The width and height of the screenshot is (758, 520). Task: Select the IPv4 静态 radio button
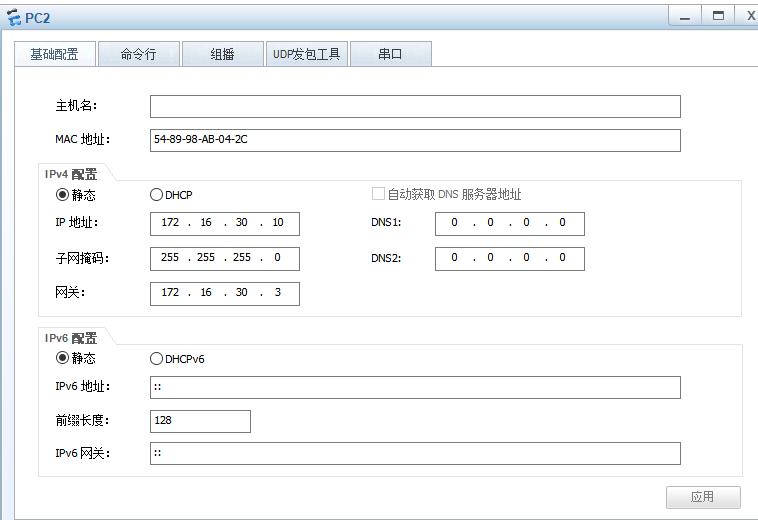(62, 195)
